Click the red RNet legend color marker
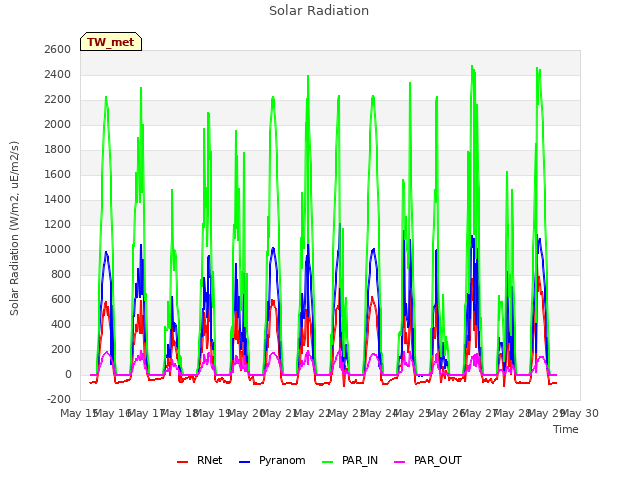 (x=182, y=462)
